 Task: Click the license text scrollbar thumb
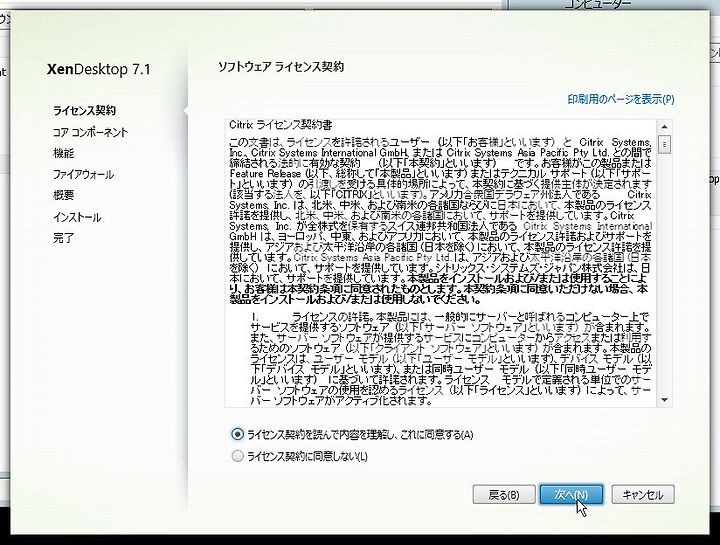(664, 145)
